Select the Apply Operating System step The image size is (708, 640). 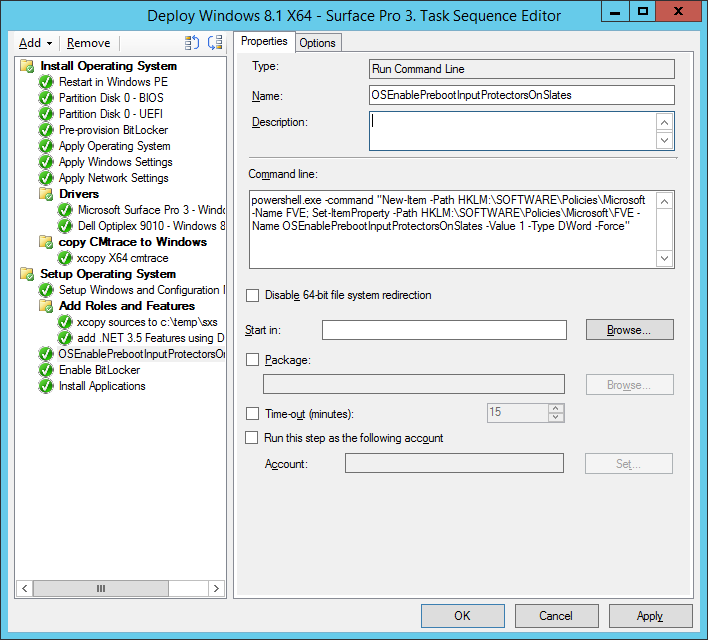[115, 146]
